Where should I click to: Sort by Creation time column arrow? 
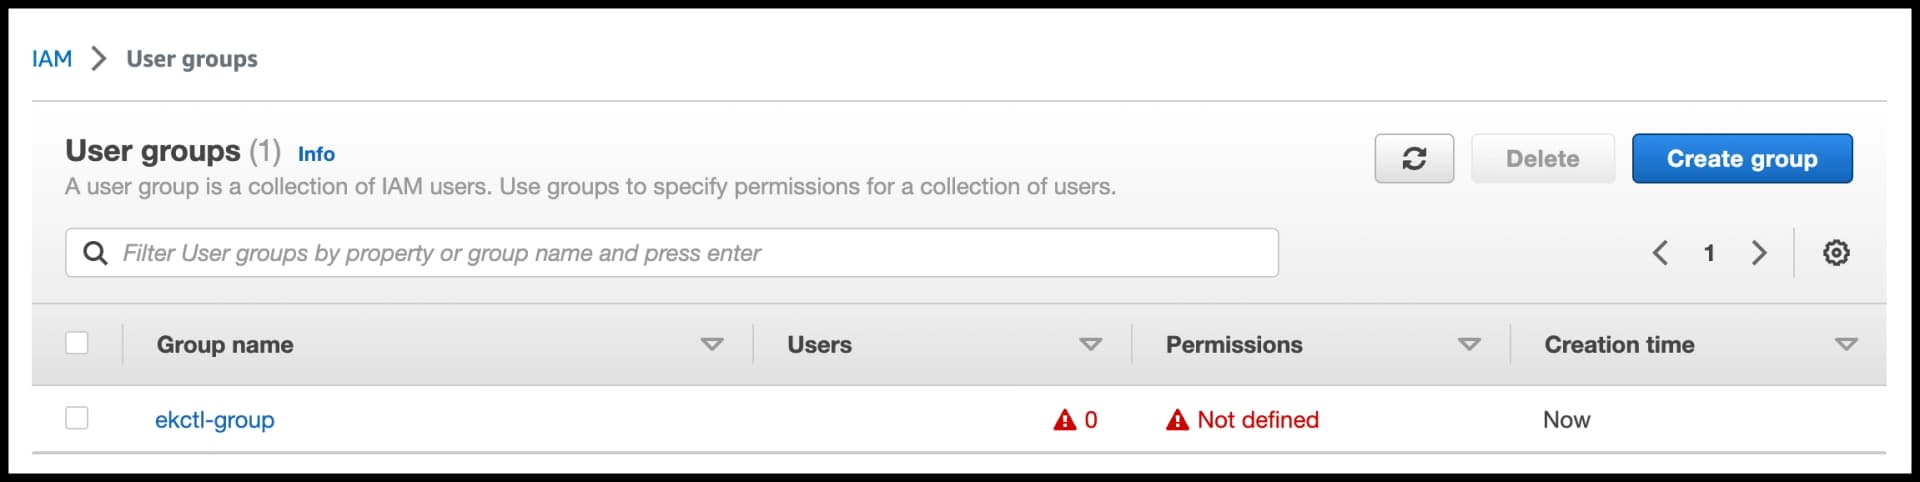(1846, 344)
